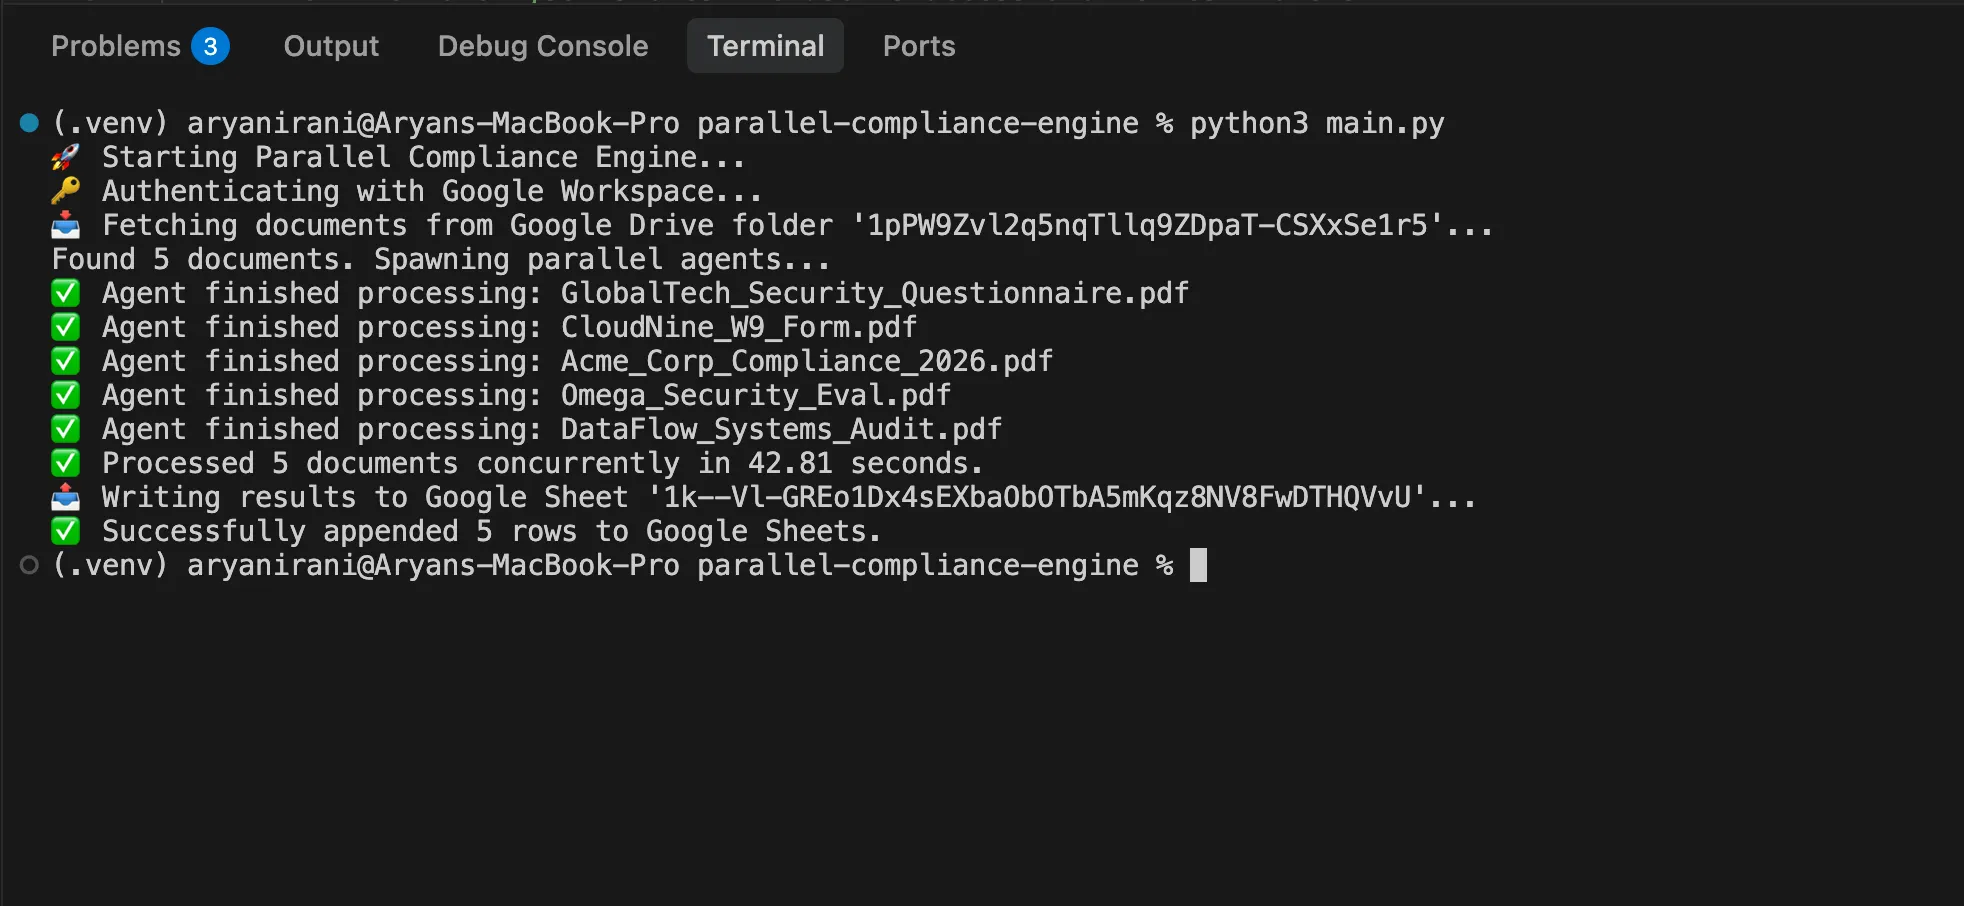The width and height of the screenshot is (1964, 906).
Task: Click the rocket emoji on starting line
Action: (x=65, y=157)
